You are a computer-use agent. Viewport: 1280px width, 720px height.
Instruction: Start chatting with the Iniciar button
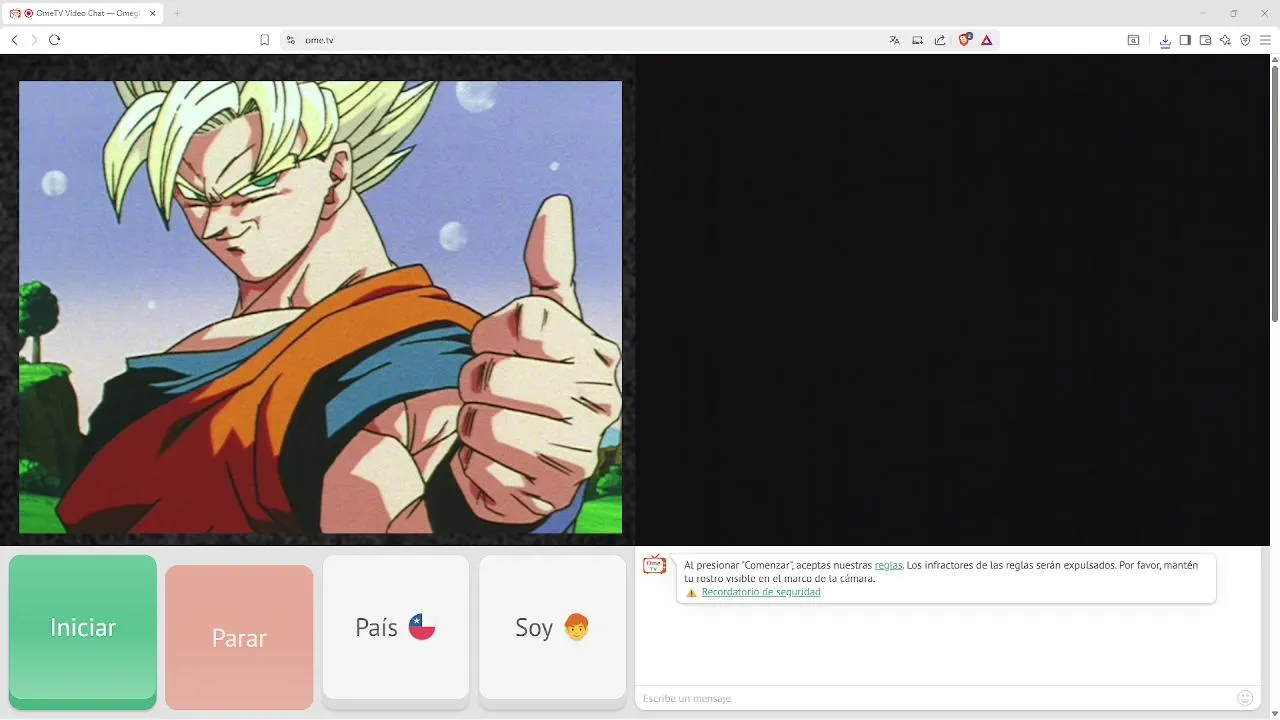[83, 628]
